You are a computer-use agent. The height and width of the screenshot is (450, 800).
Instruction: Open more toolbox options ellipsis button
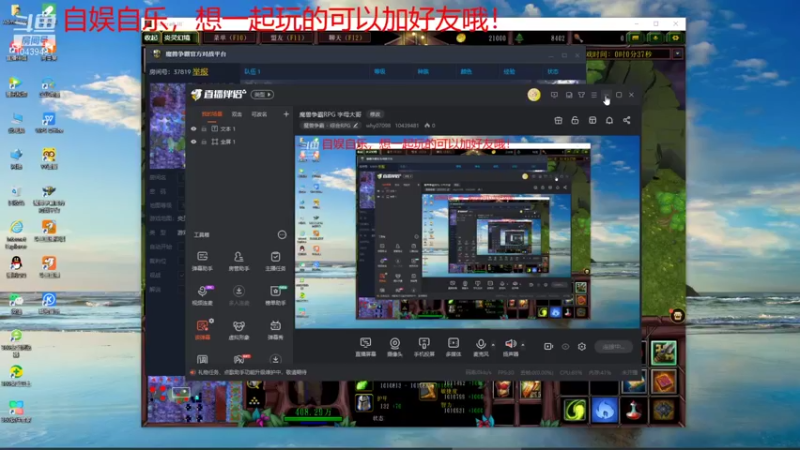click(x=282, y=235)
